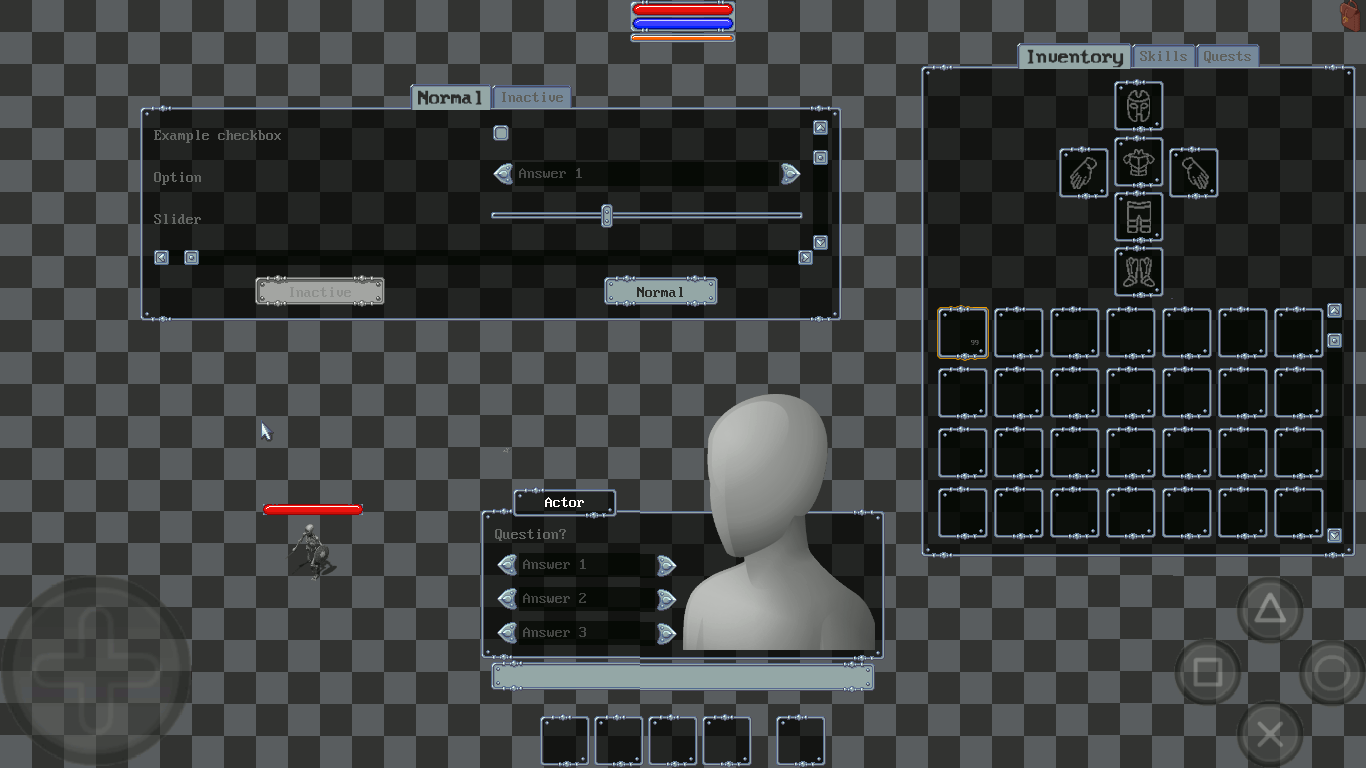Select the boots equipment slot
The width and height of the screenshot is (1366, 768).
1138,271
